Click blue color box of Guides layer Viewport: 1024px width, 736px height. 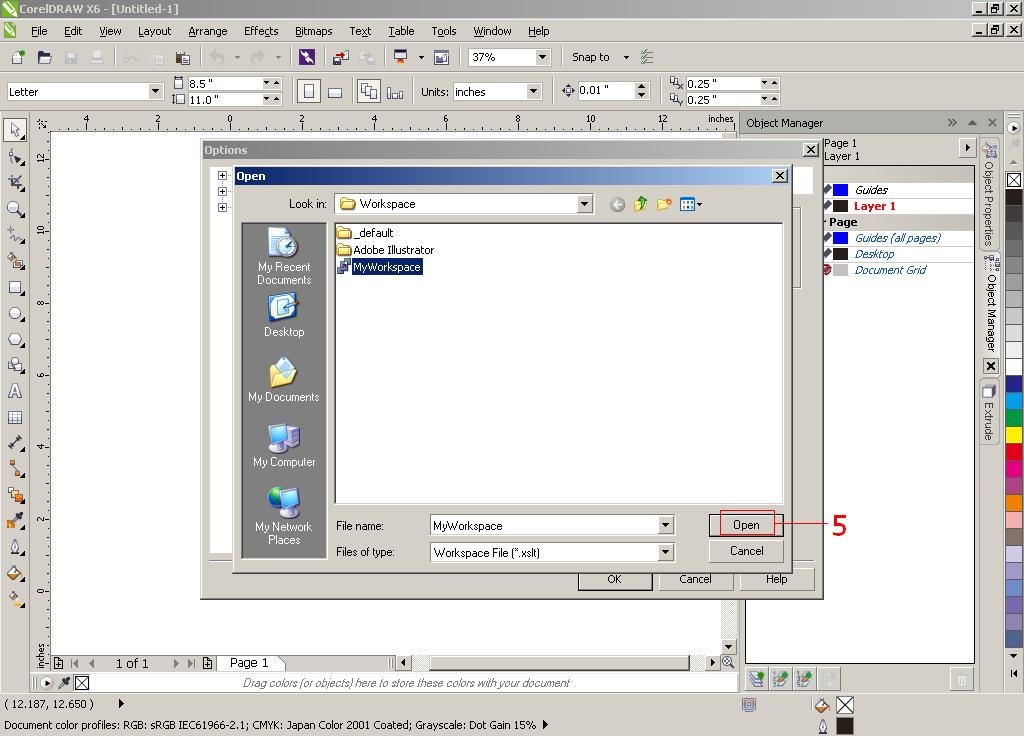(841, 189)
